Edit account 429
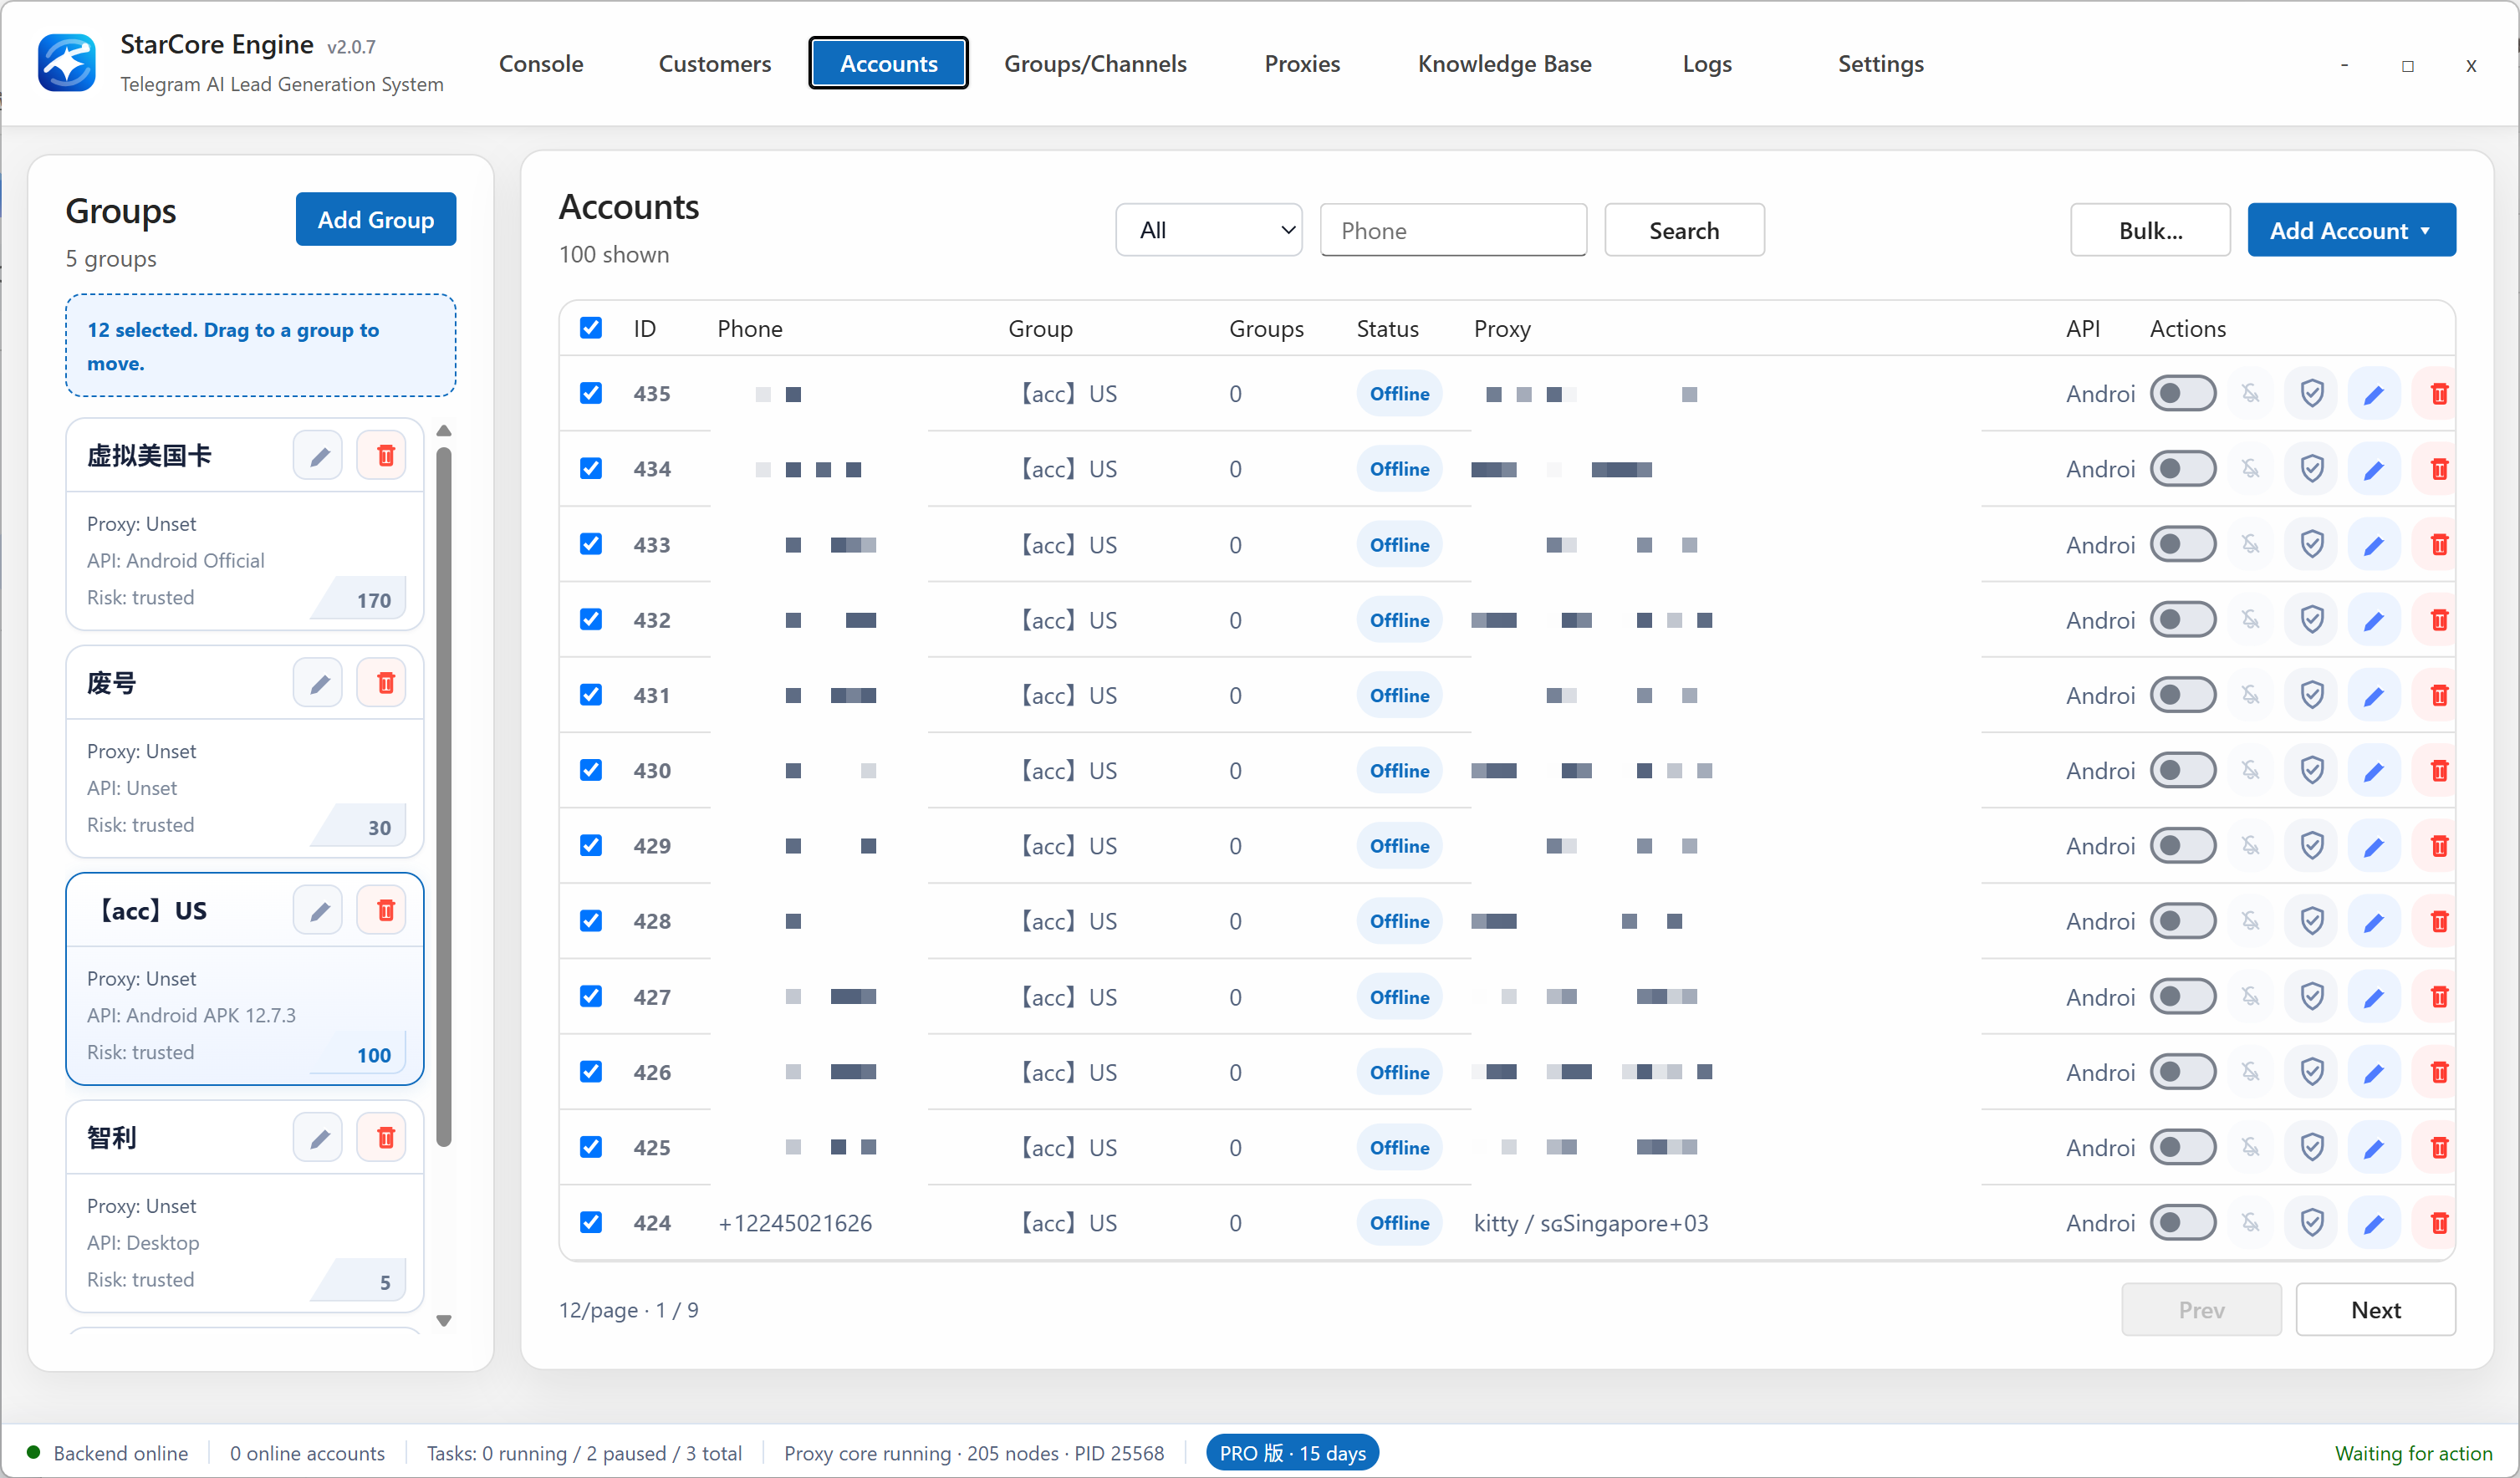 2374,845
